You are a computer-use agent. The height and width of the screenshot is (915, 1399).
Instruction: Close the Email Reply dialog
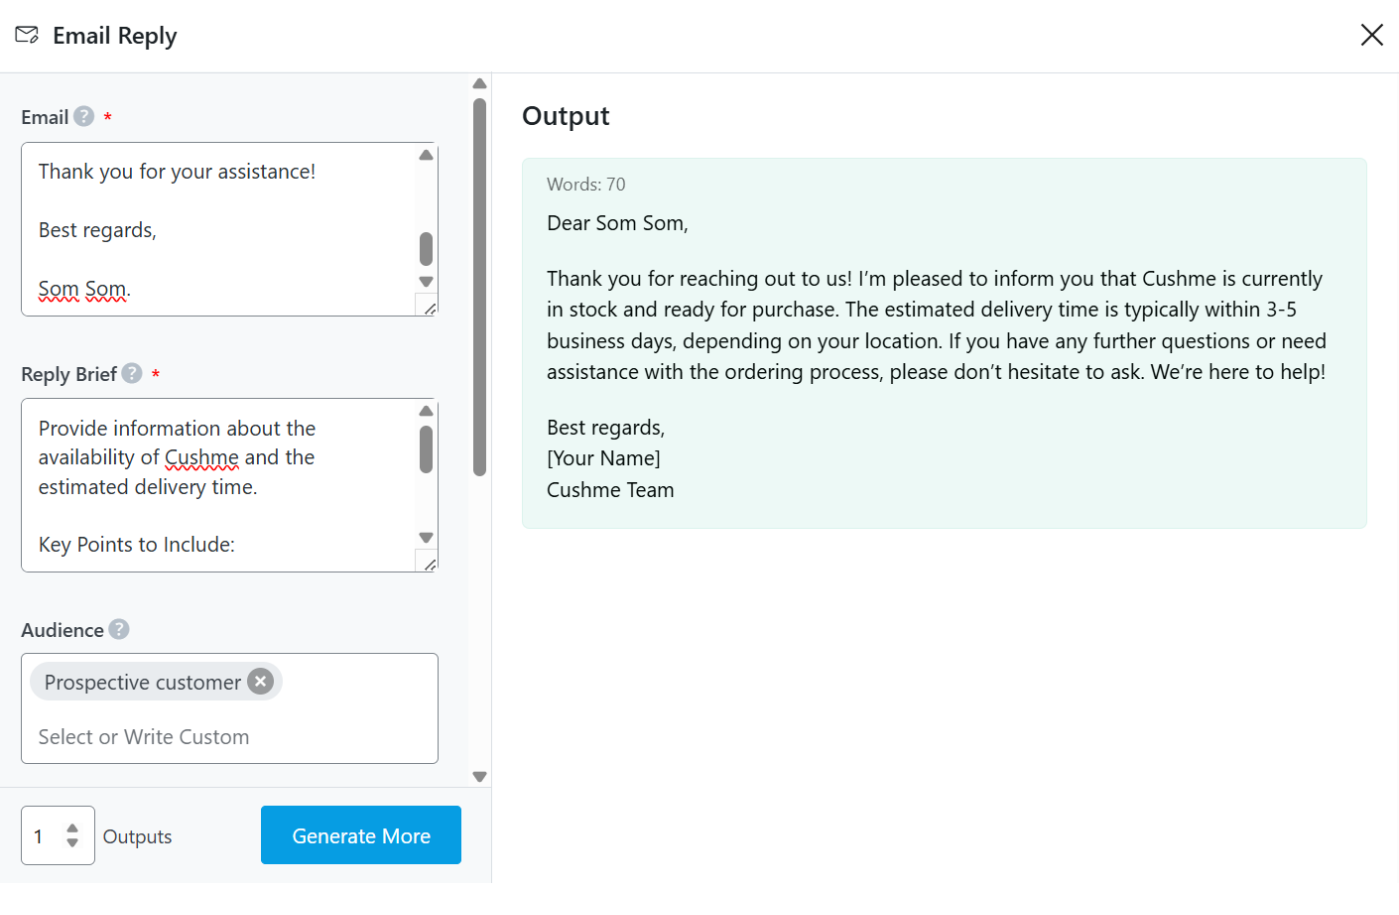tap(1371, 34)
